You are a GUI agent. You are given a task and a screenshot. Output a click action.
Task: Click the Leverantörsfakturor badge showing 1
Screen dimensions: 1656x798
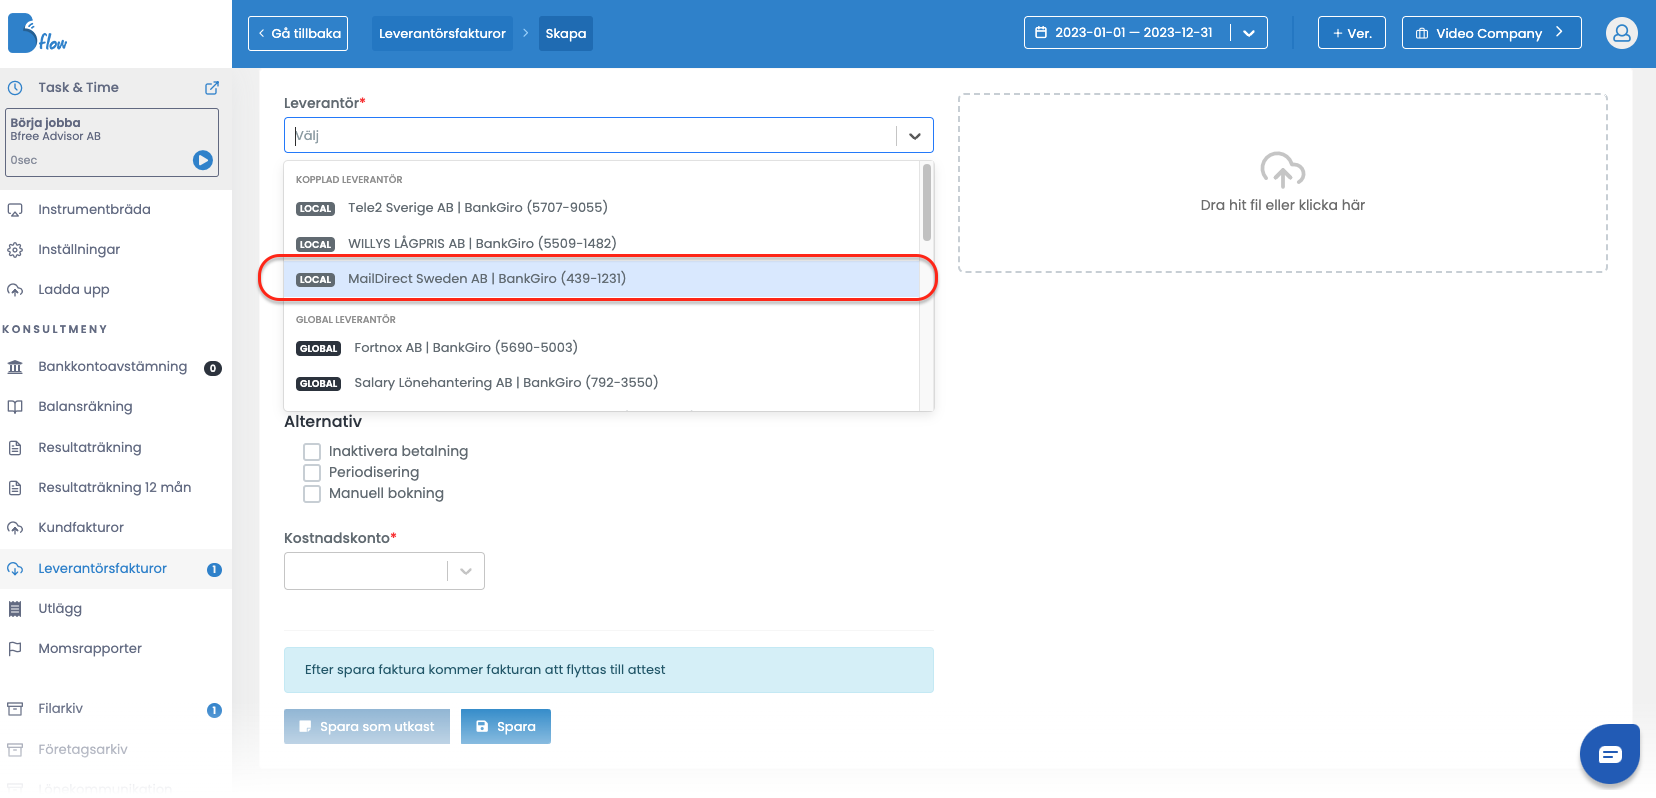214,570
